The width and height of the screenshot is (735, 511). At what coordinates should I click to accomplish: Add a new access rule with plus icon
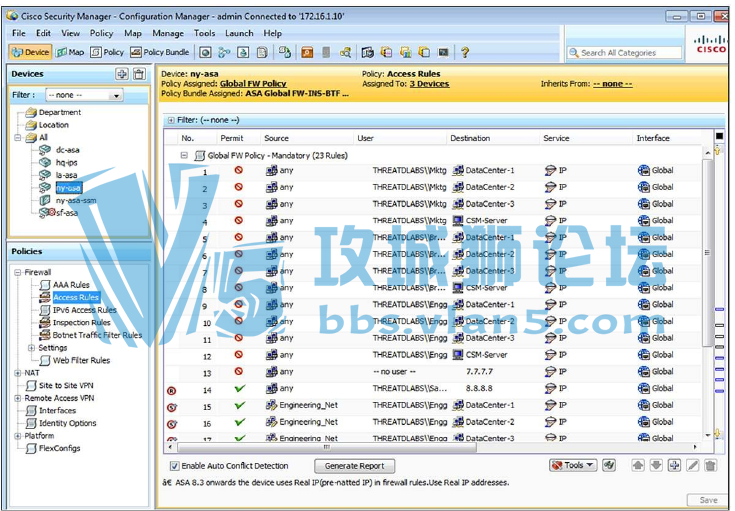pos(674,465)
